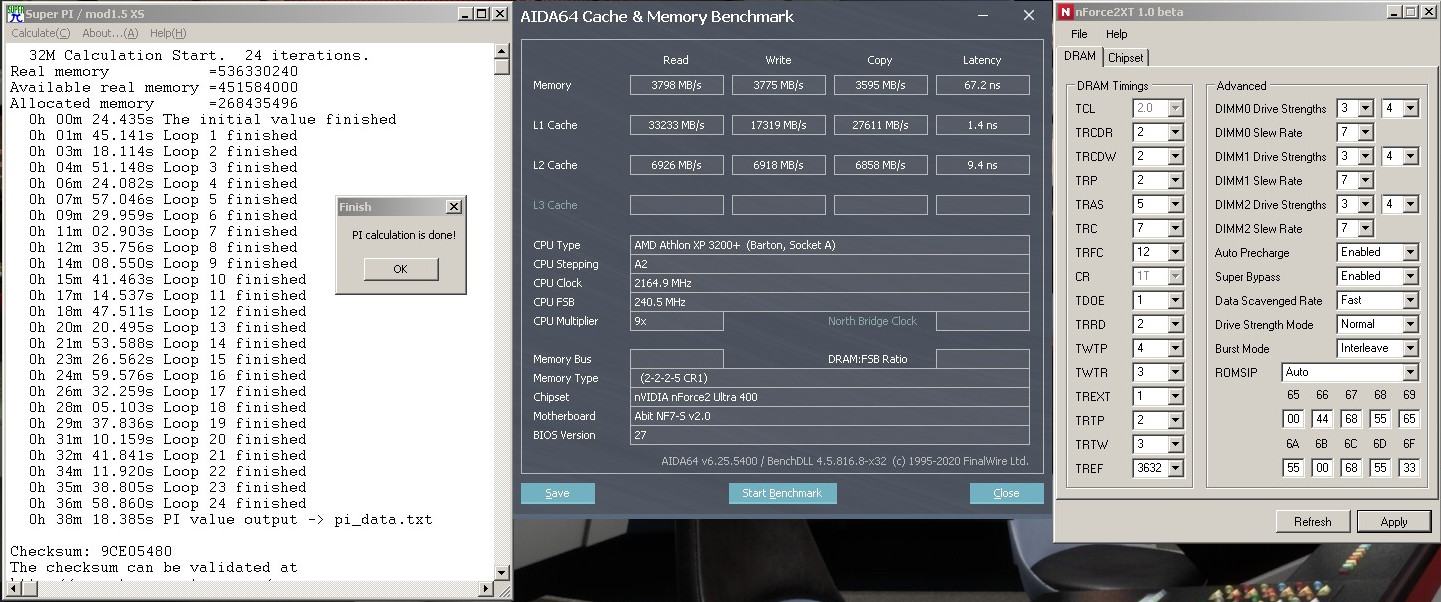Open the Burst Mode dropdown
The width and height of the screenshot is (1441, 602).
coord(1410,348)
